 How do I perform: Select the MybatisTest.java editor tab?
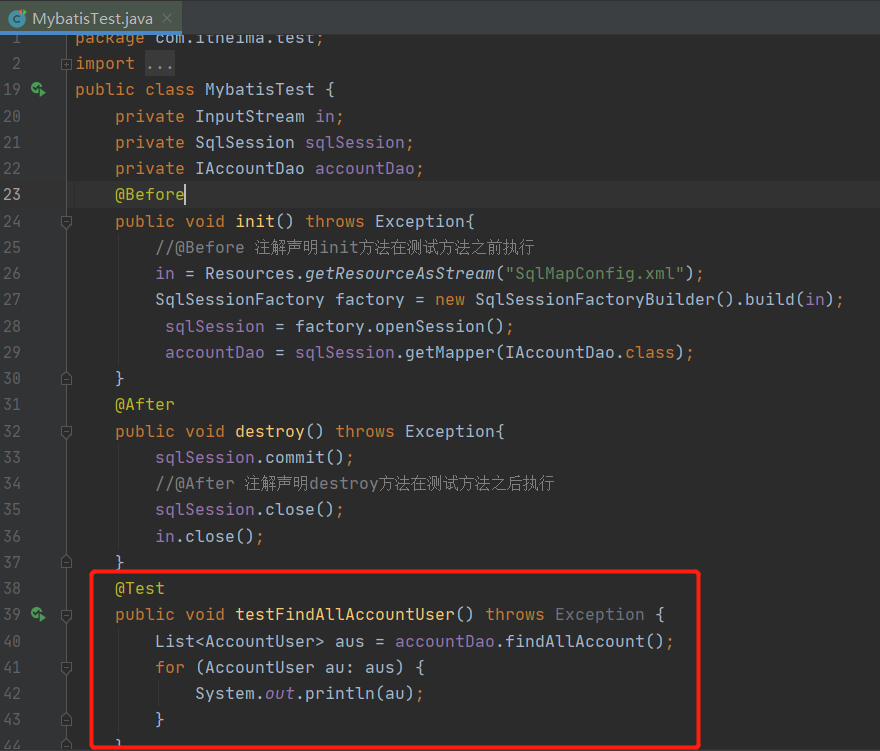[x=91, y=18]
